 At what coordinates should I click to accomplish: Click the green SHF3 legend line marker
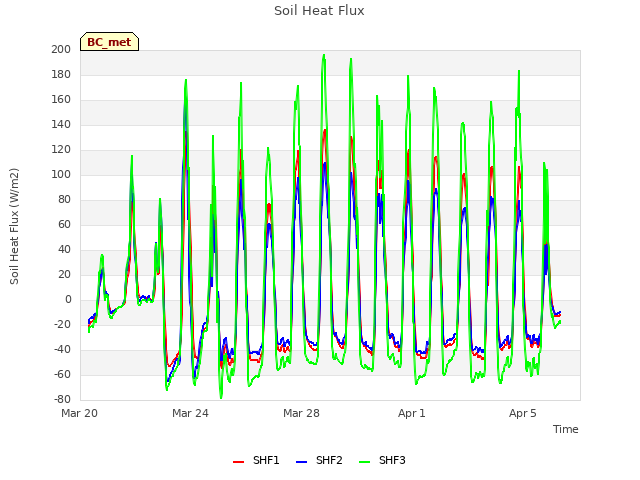pyautogui.click(x=364, y=462)
